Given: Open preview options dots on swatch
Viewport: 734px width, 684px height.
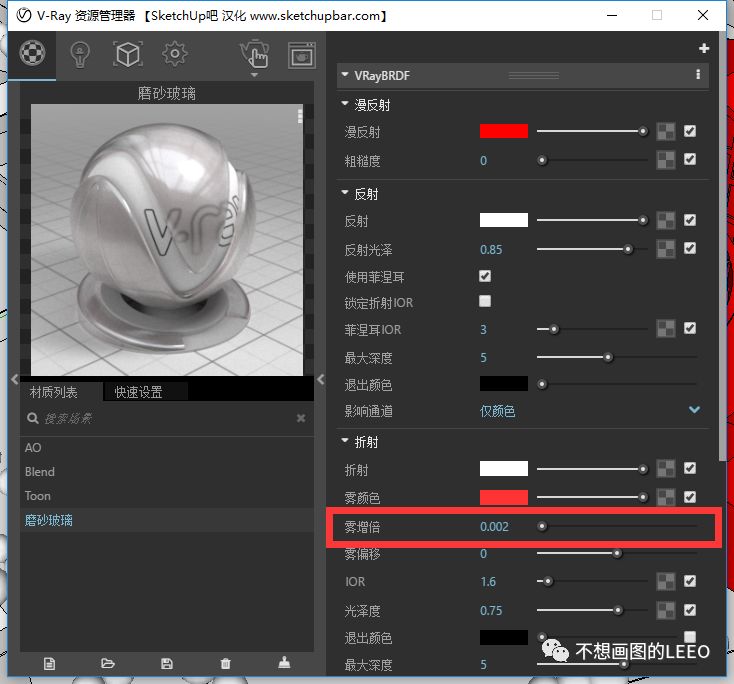Looking at the screenshot, I should pos(300,116).
